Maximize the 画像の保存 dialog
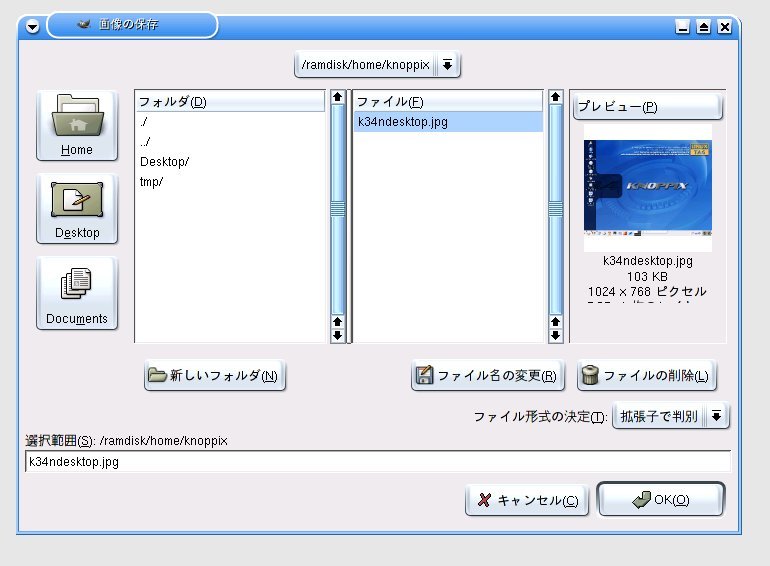Image resolution: width=770 pixels, height=566 pixels. pos(704,27)
